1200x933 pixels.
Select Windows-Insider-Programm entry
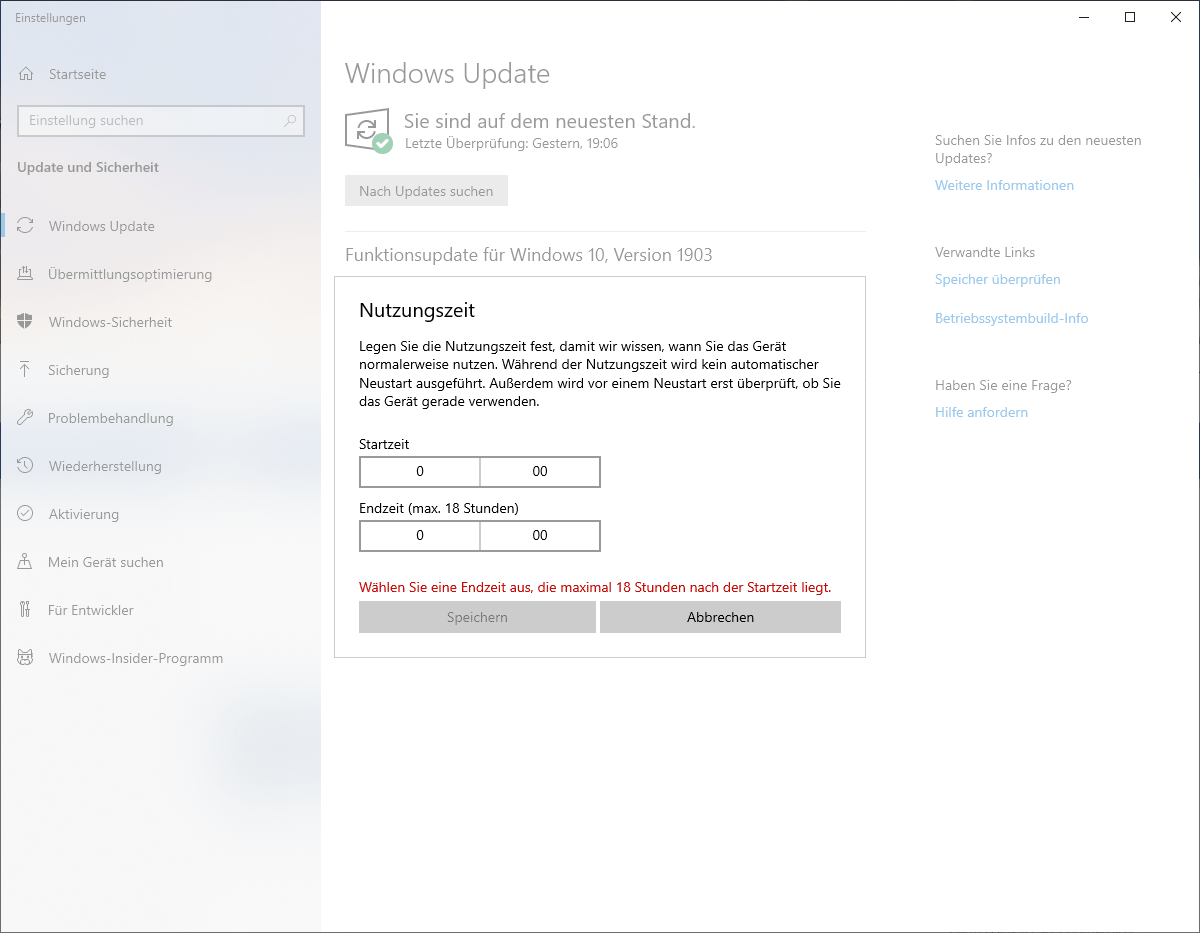point(160,658)
